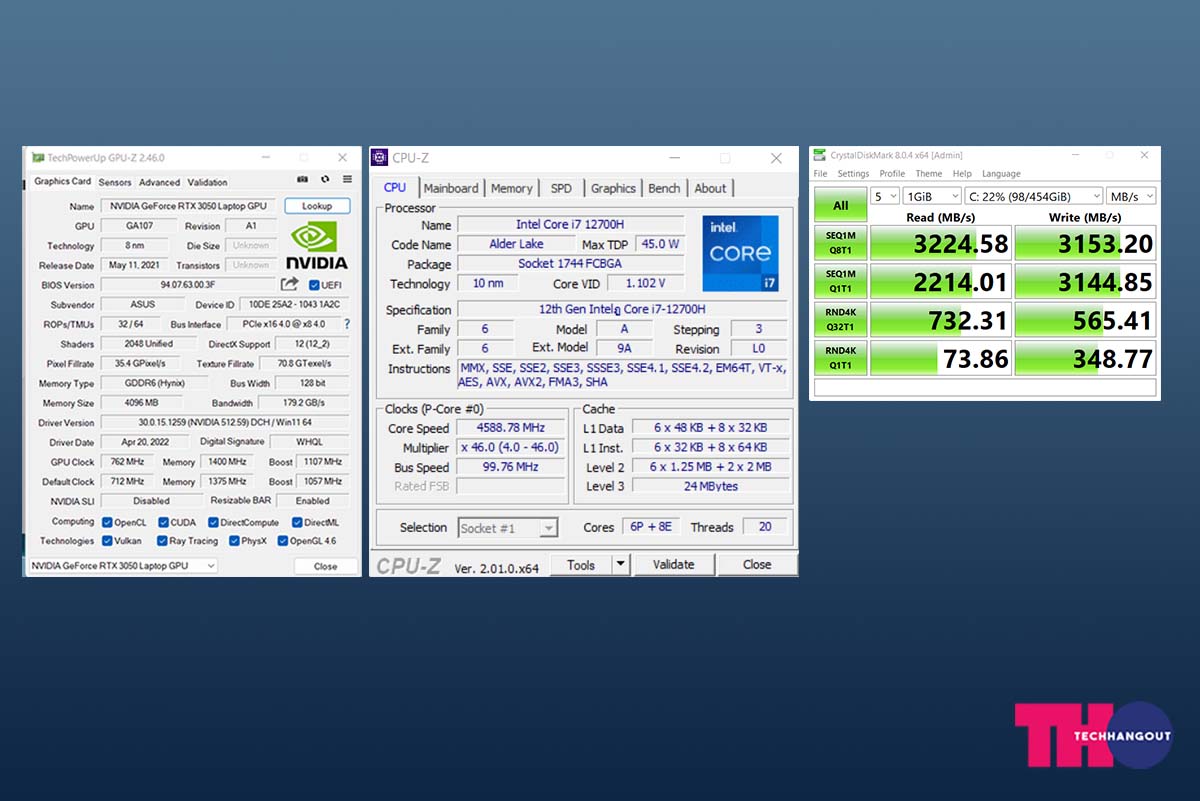Screen dimensions: 1200x801
Task: Run the SEQ1M Q8T1 test
Action: coord(840,243)
